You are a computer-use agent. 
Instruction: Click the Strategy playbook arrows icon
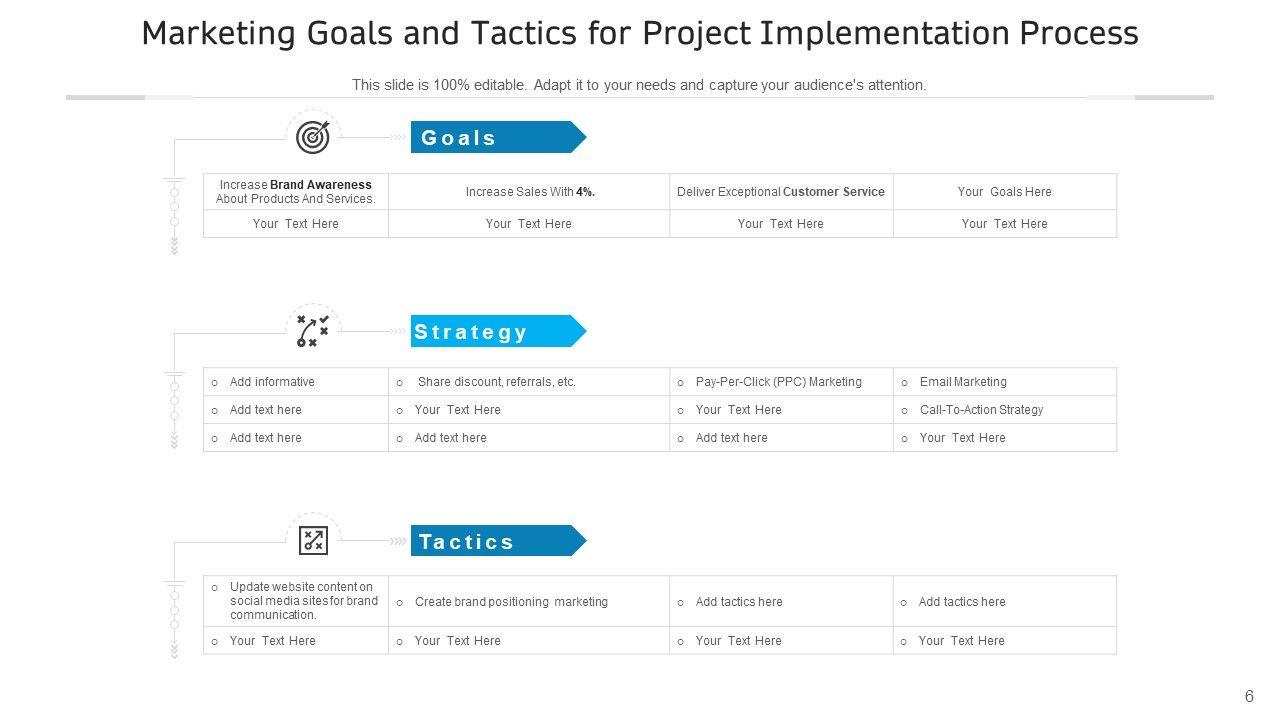(x=313, y=331)
